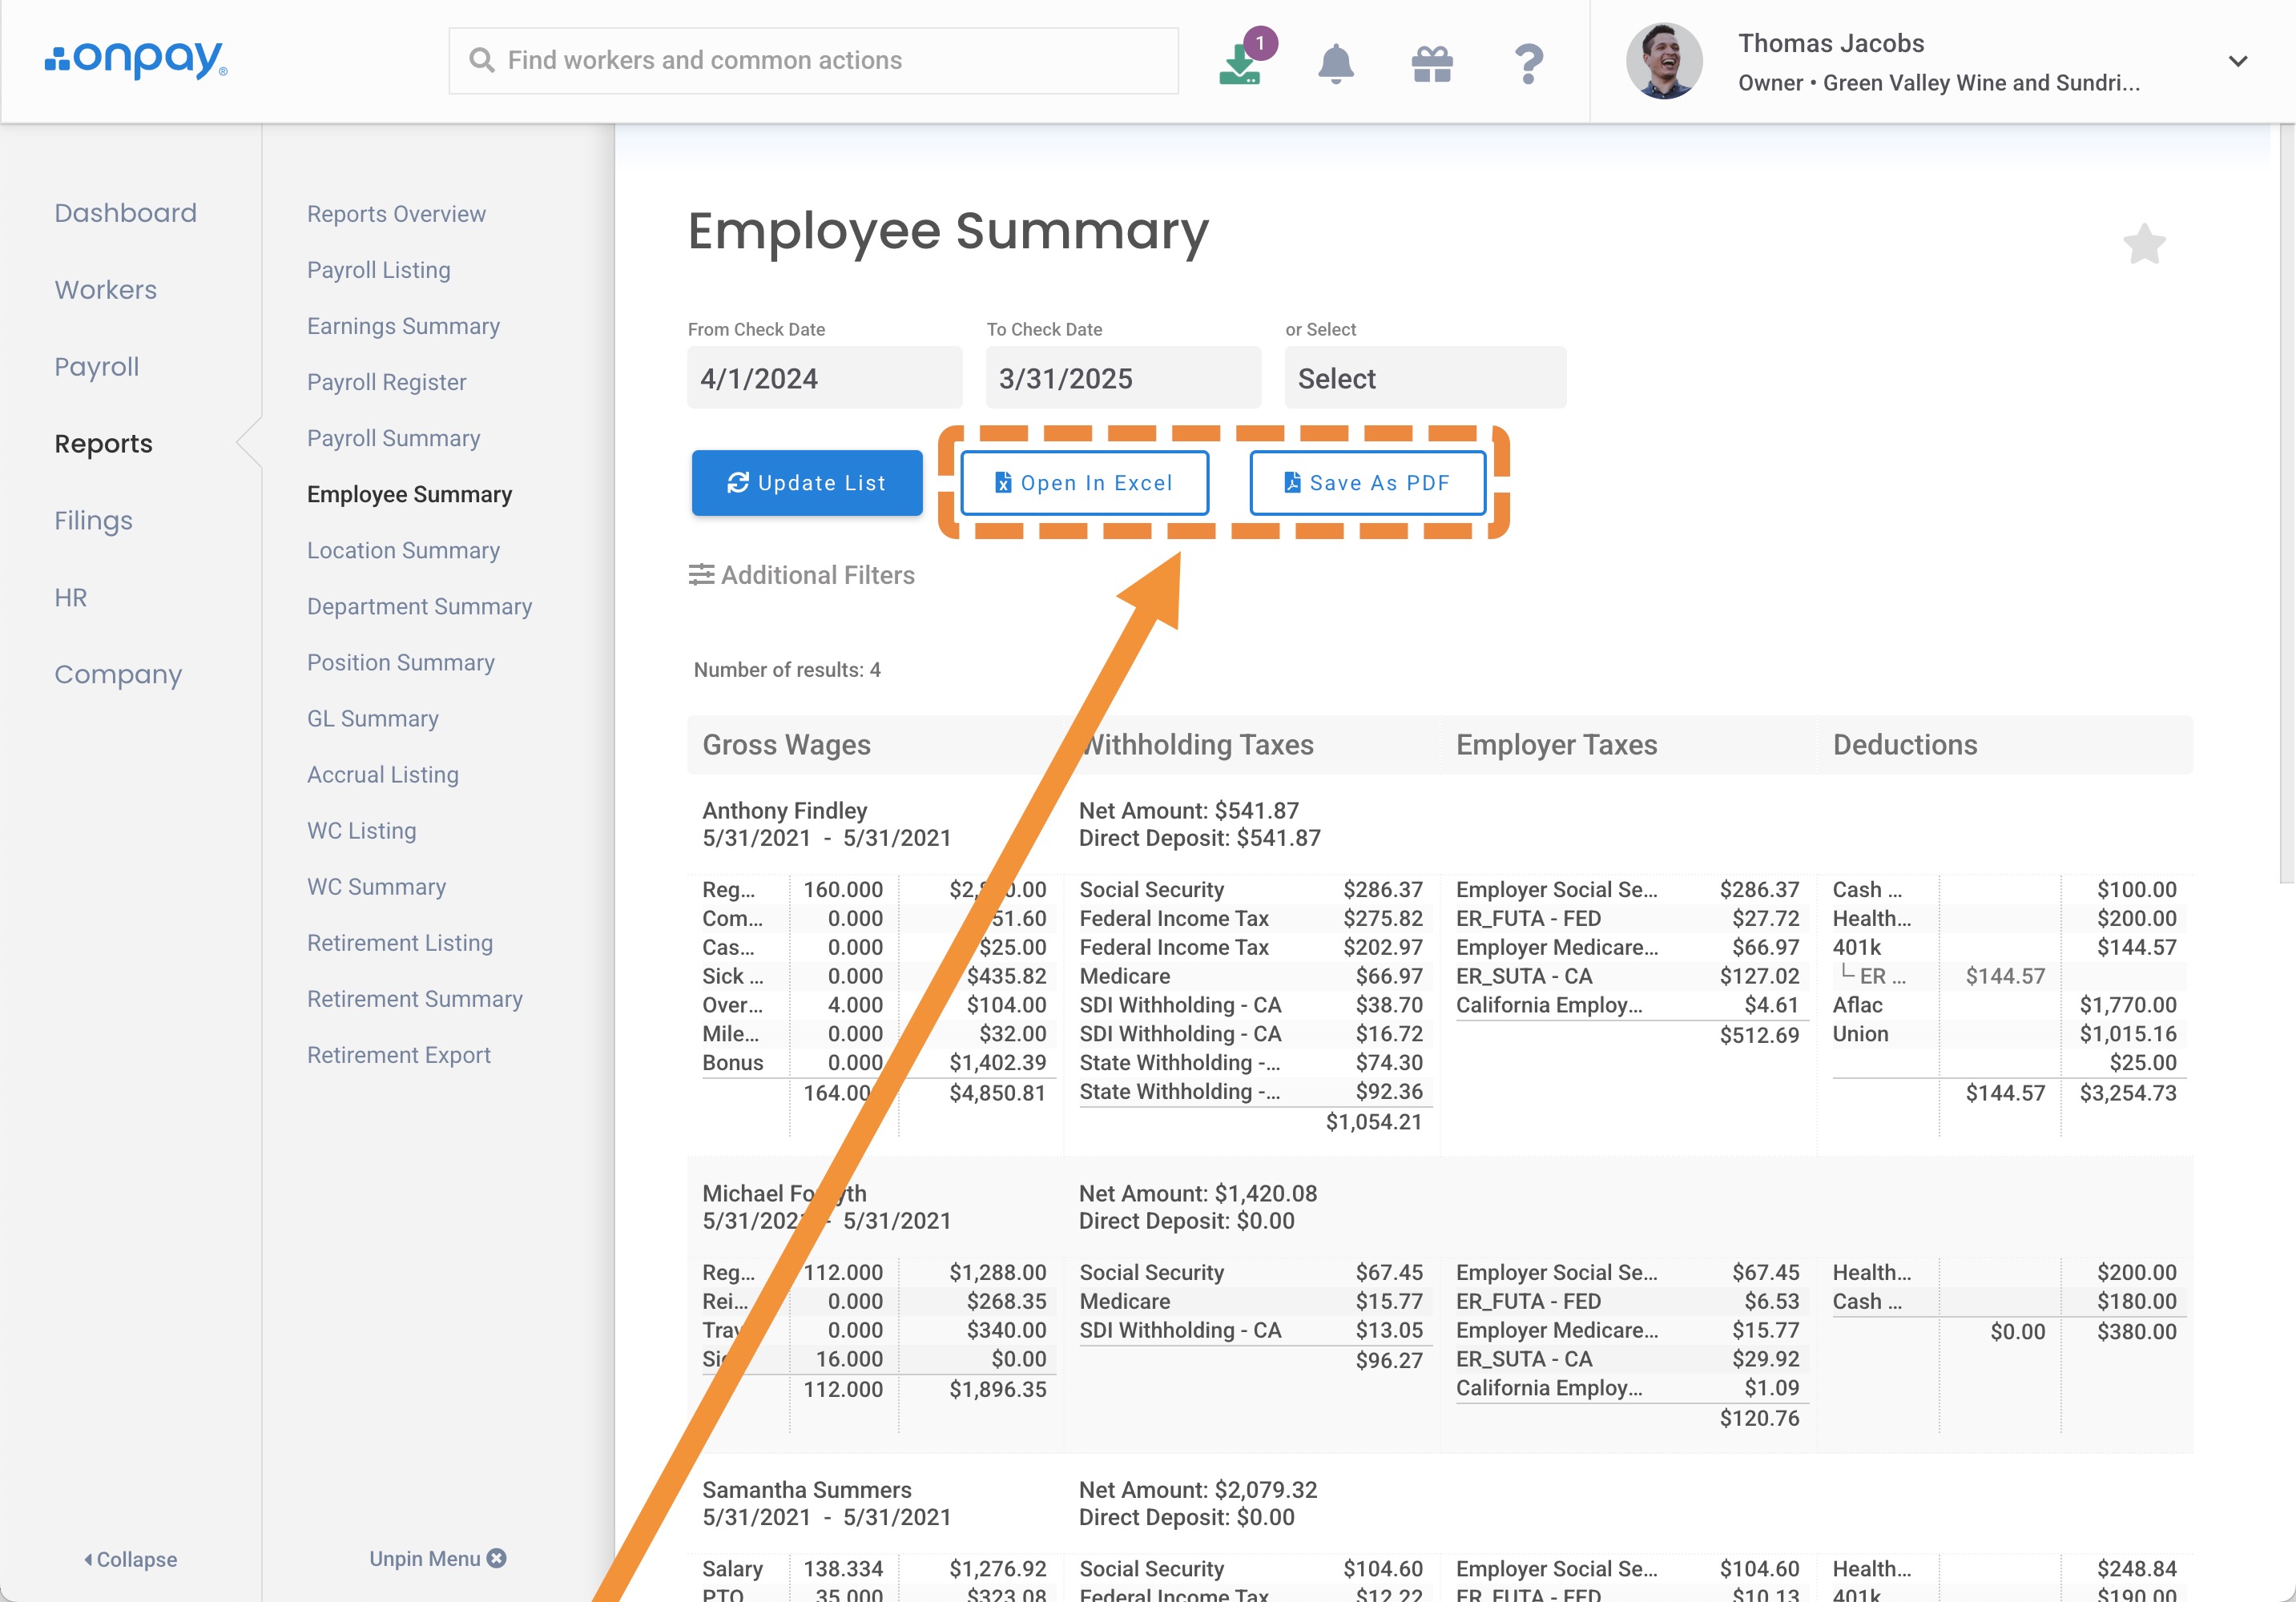The height and width of the screenshot is (1602, 2296).
Task: Select Employee Summary in submenu
Action: (409, 494)
